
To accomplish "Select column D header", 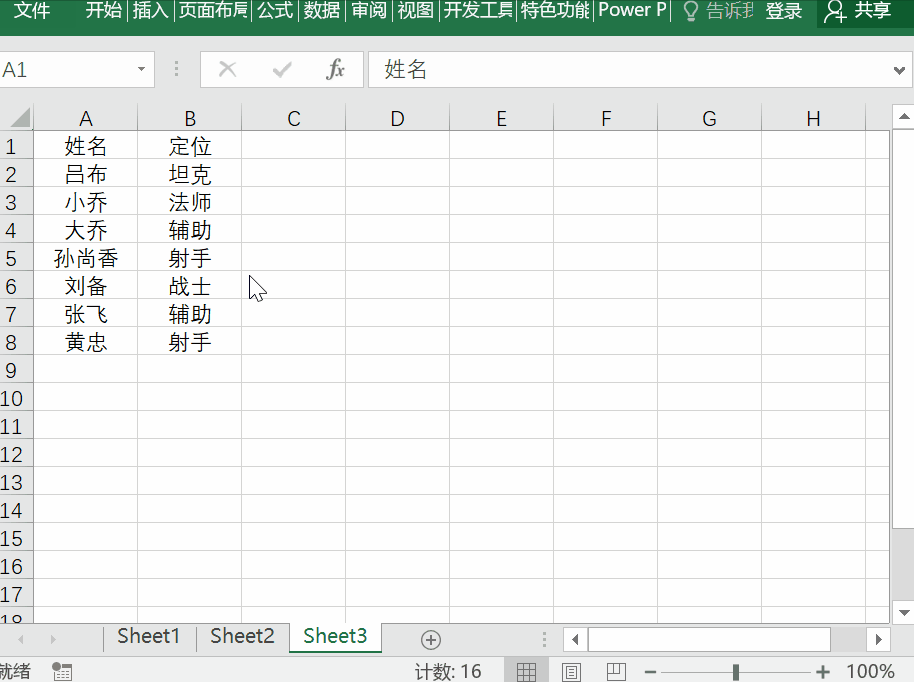I will 398,118.
